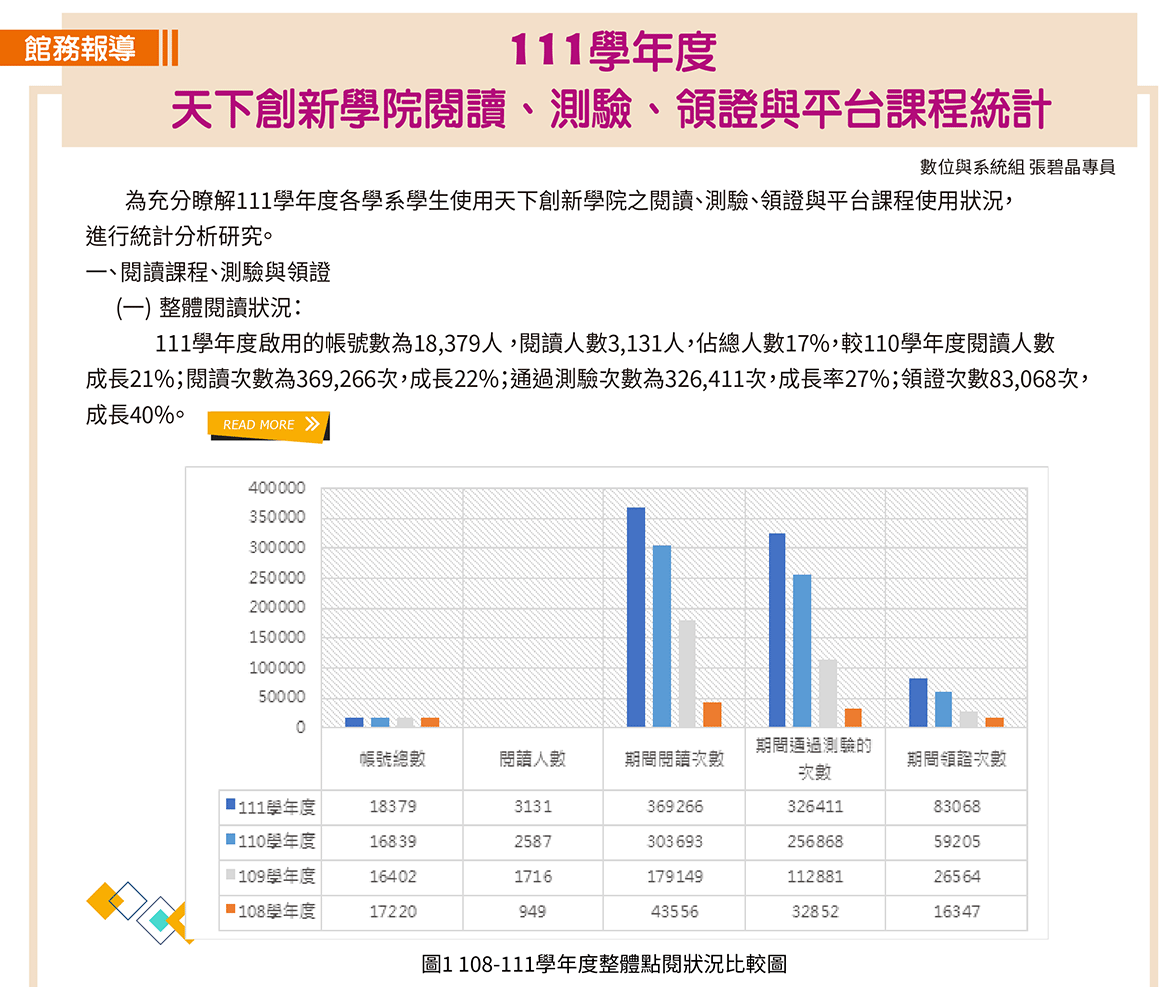This screenshot has width=1166, height=987.
Task: Click the table cell showing 16347
Action: 956,911
